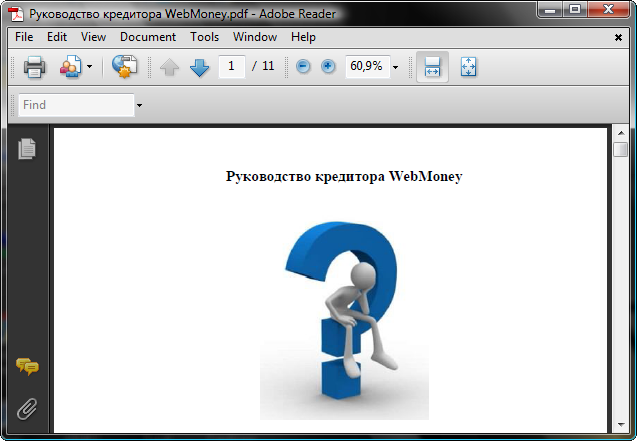Open the zoom percentage dropdown arrow
Screen dimensions: 637x441
395,67
